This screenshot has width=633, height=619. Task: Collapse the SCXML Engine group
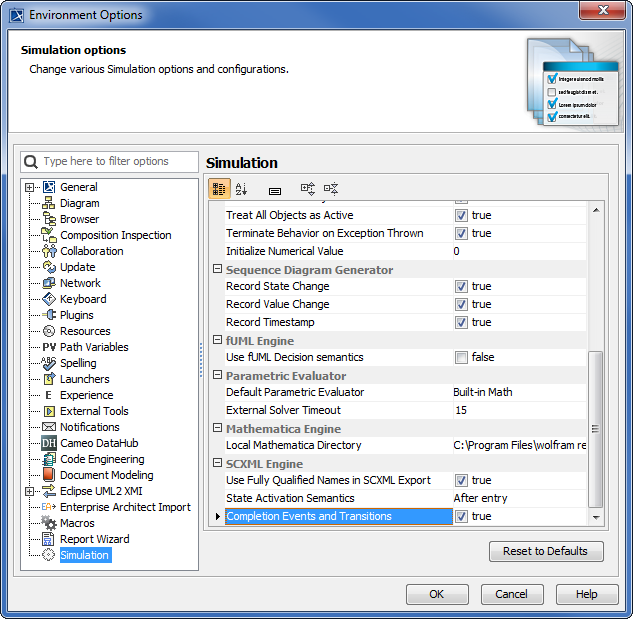point(217,463)
